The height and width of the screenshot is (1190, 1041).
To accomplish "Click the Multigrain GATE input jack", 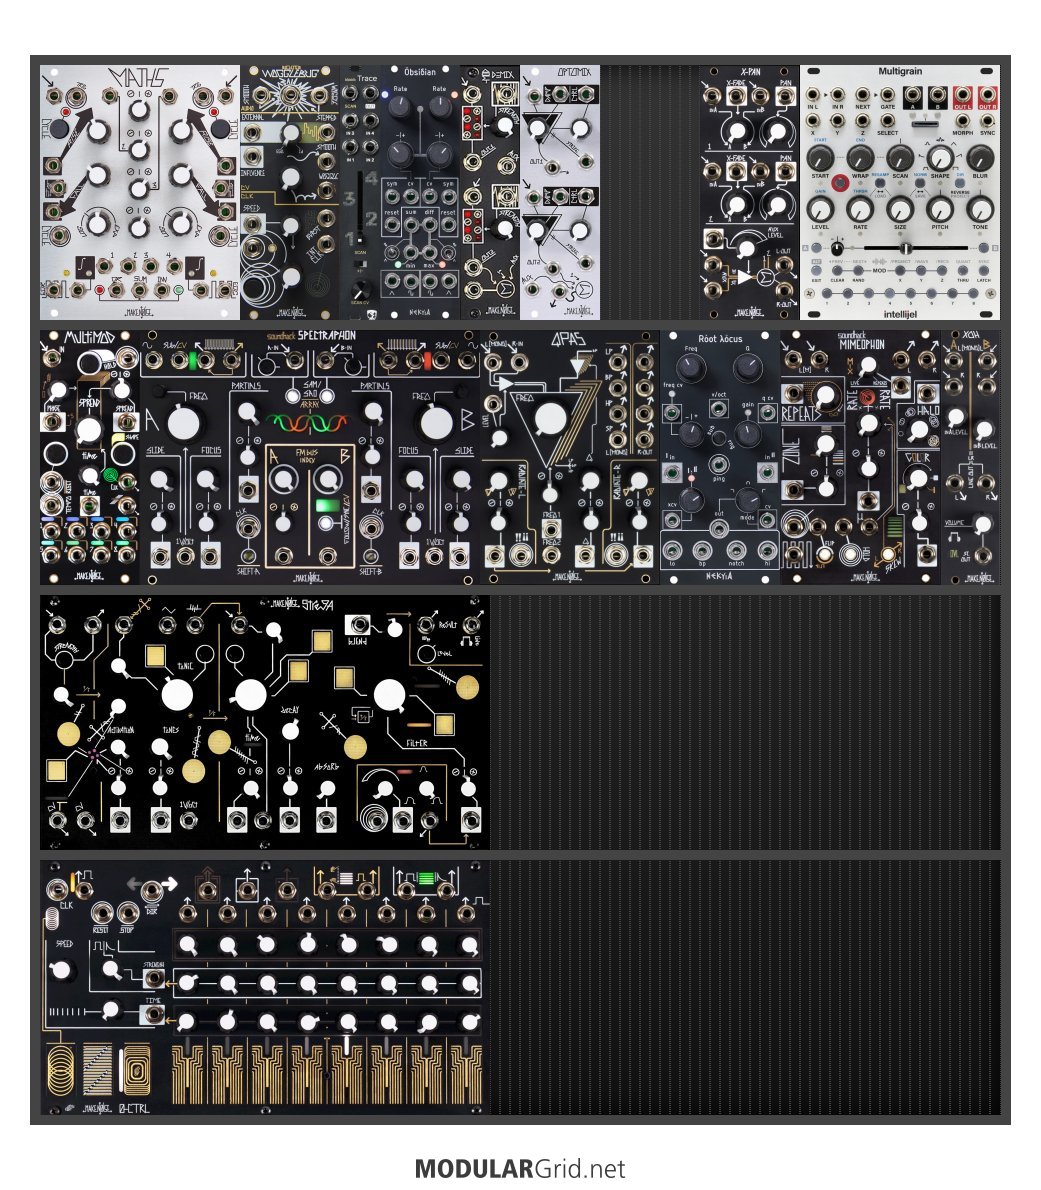I will (887, 96).
